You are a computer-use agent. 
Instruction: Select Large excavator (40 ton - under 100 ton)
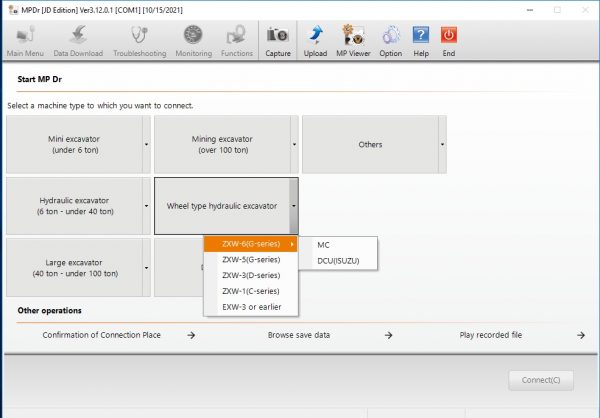tap(74, 268)
